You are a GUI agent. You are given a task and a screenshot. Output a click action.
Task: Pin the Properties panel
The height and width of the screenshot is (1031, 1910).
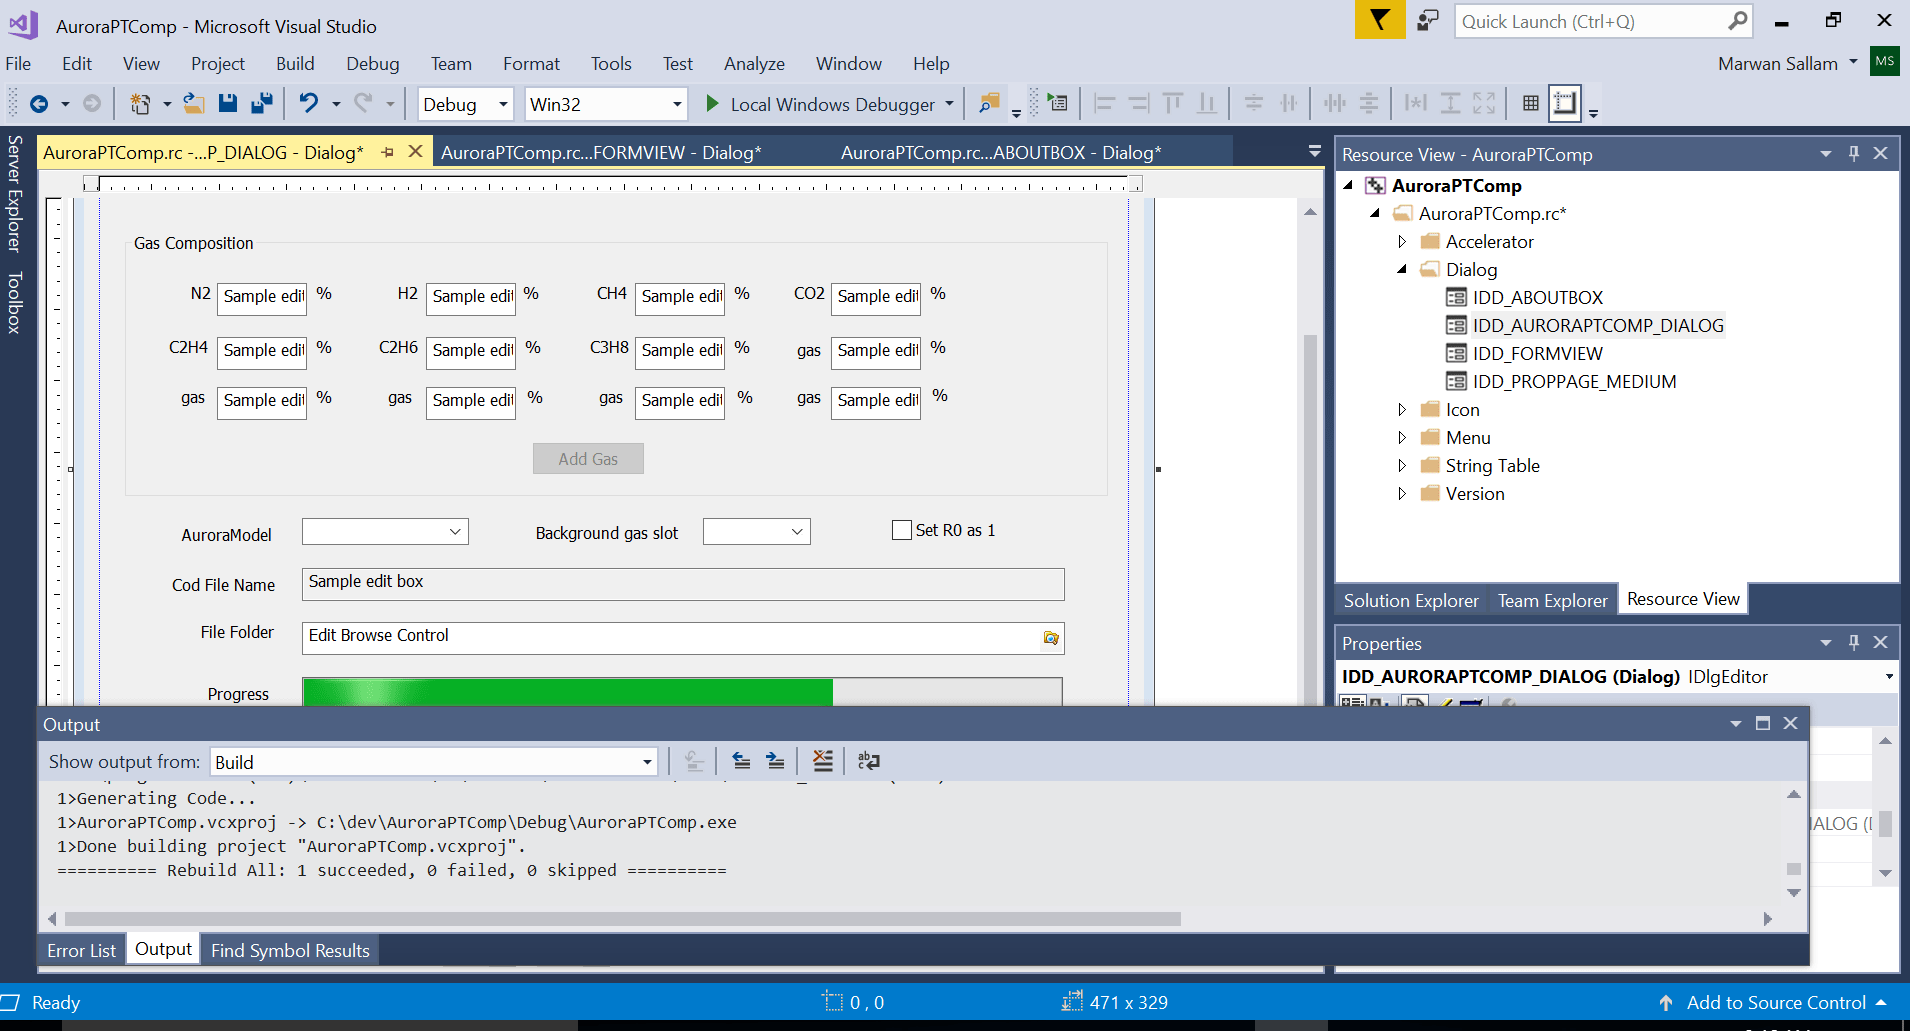point(1854,642)
